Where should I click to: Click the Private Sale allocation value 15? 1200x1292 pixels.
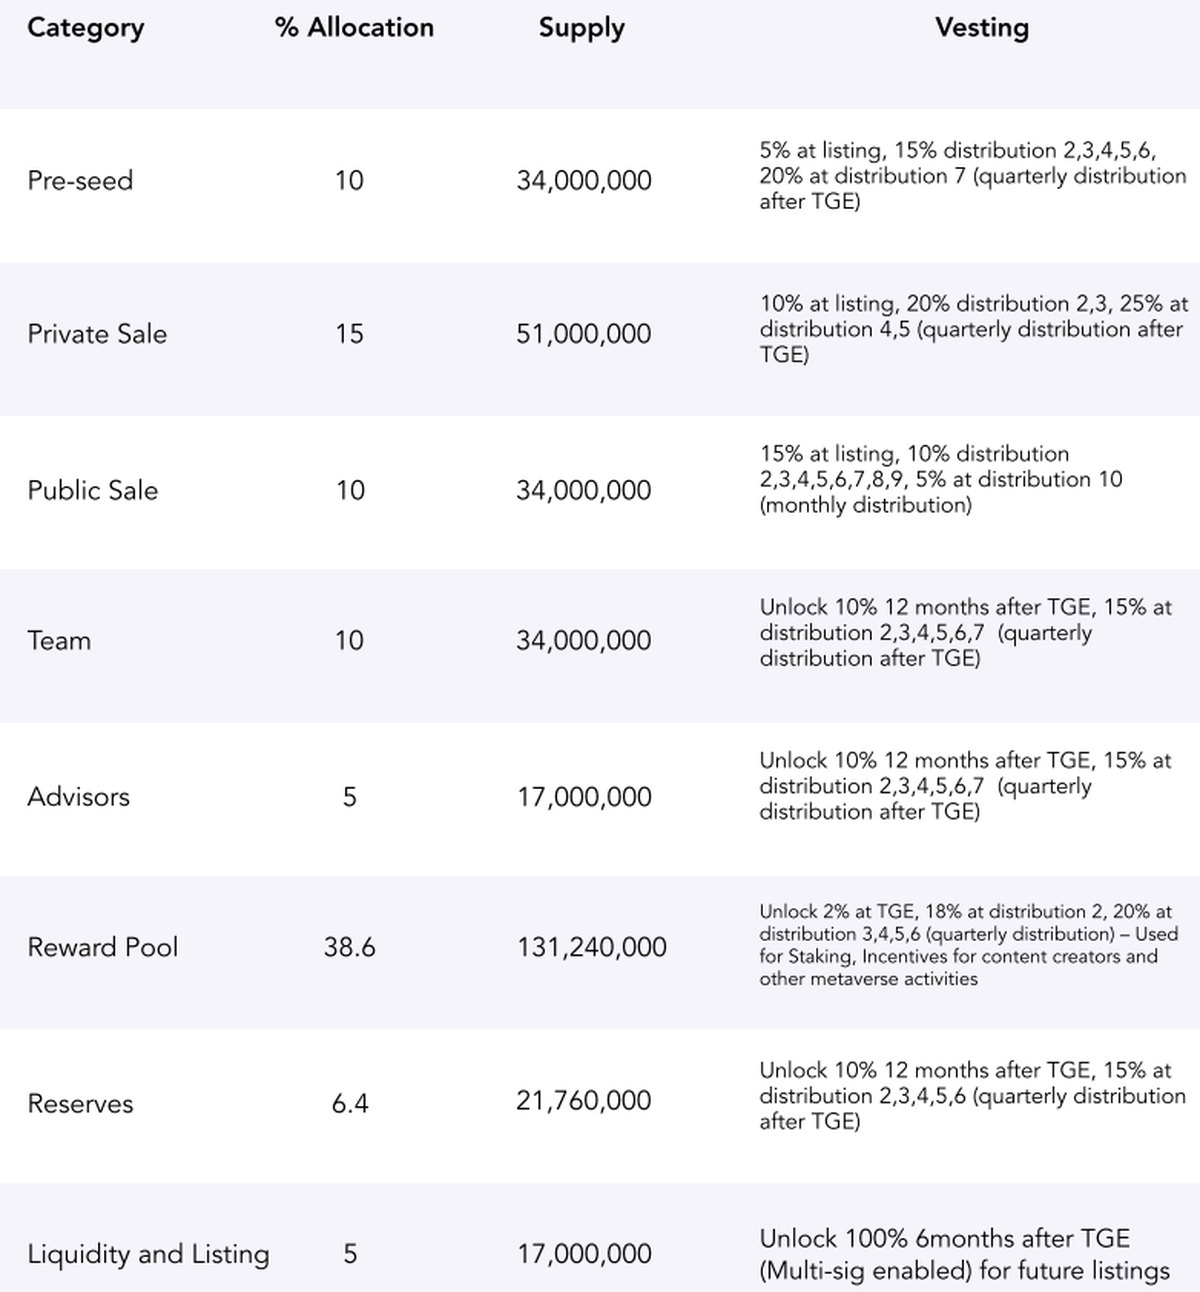pyautogui.click(x=349, y=334)
